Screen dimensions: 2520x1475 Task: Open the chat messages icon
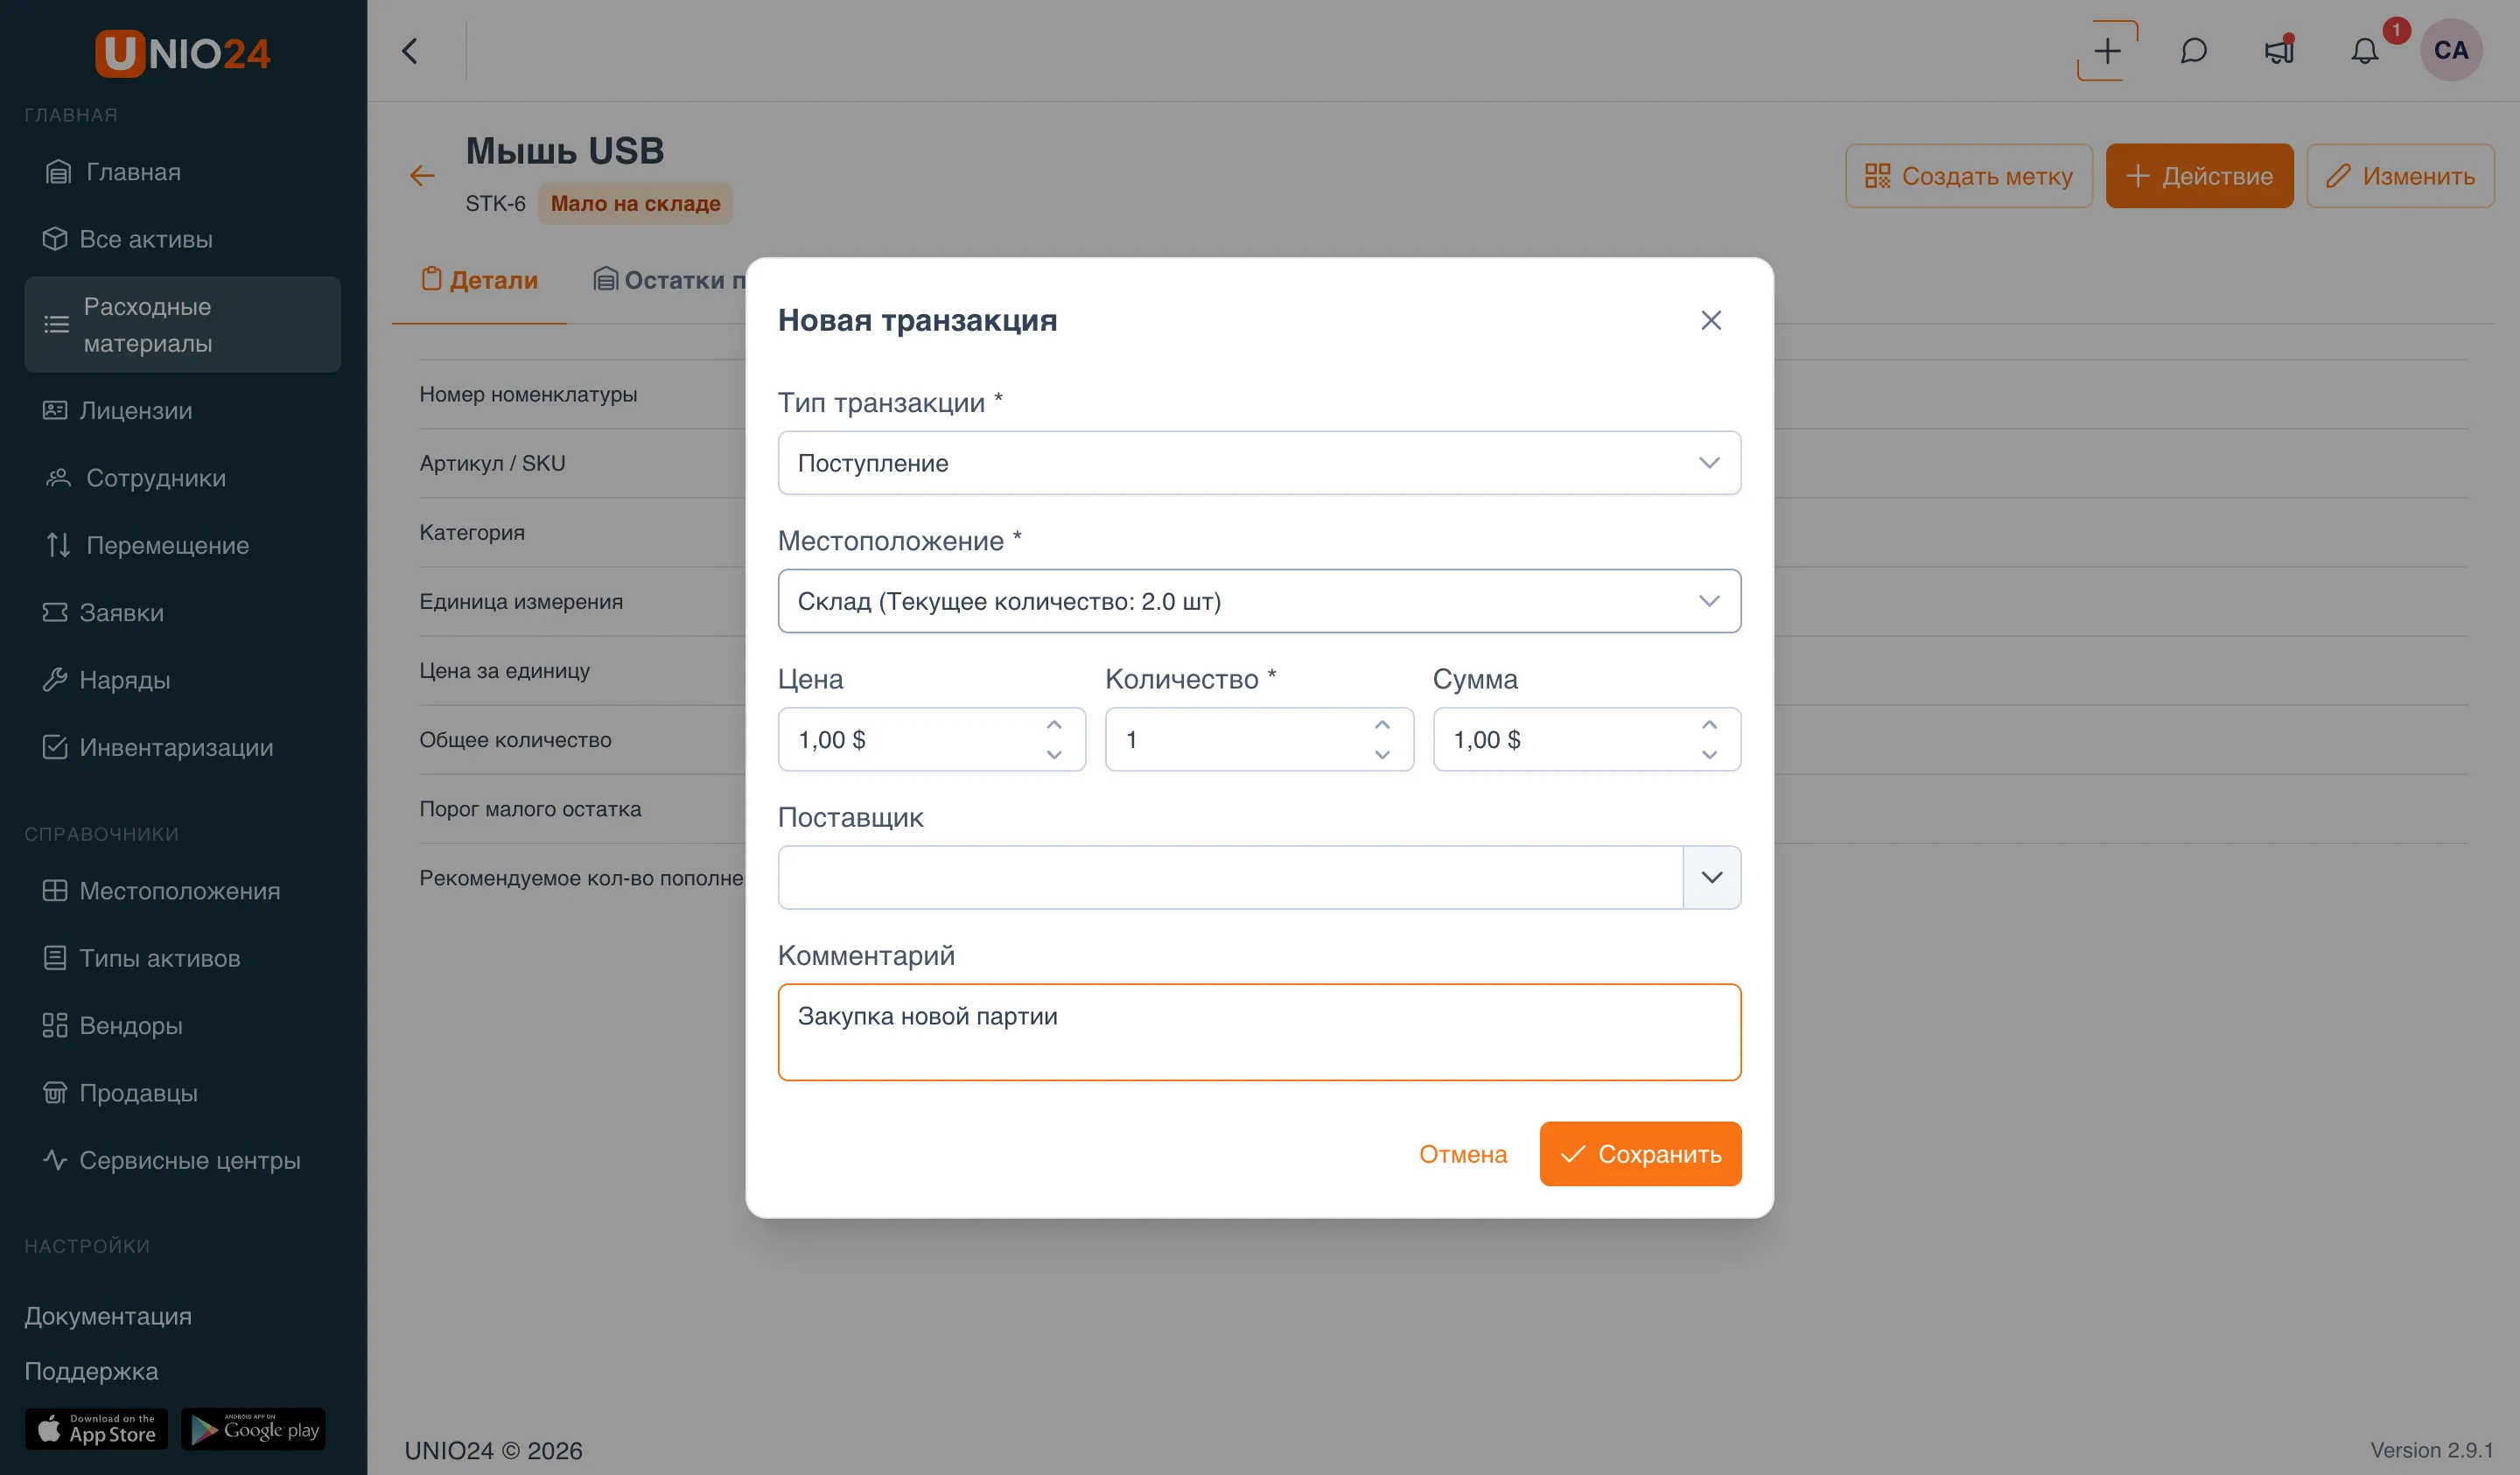click(x=2193, y=51)
